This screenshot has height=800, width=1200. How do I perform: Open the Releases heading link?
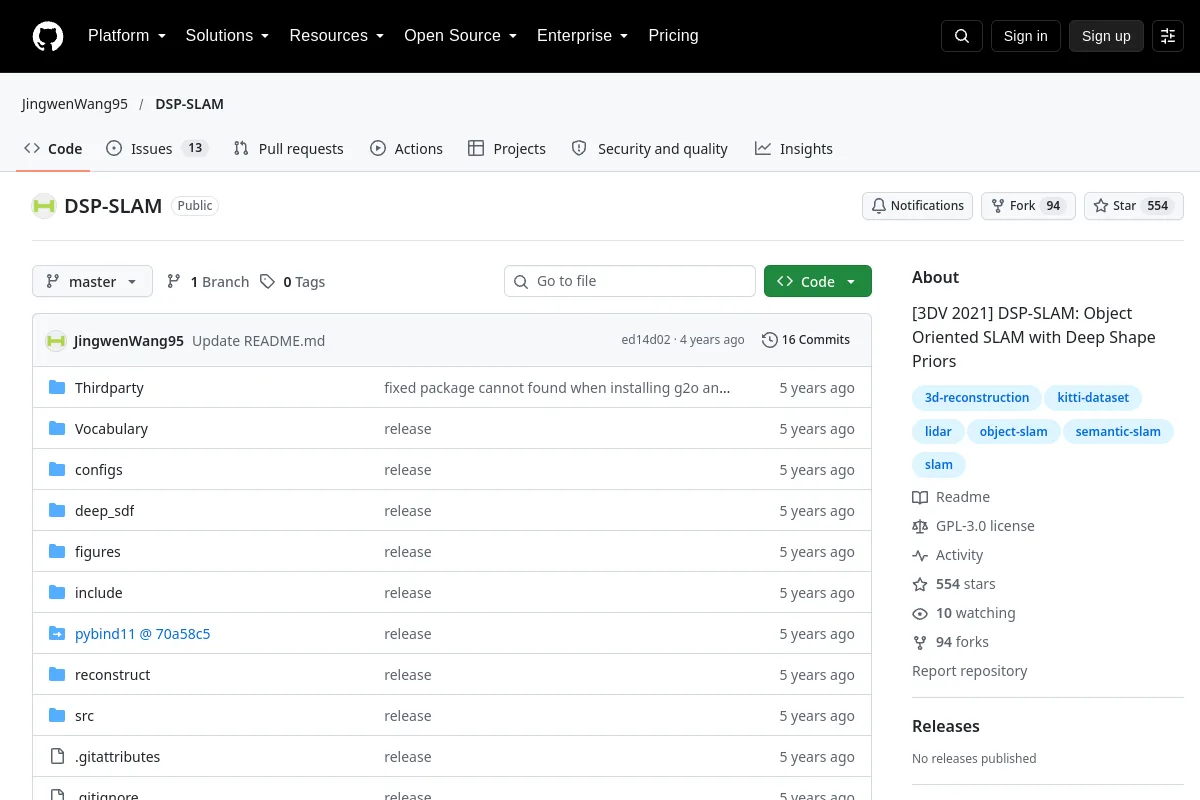point(946,726)
